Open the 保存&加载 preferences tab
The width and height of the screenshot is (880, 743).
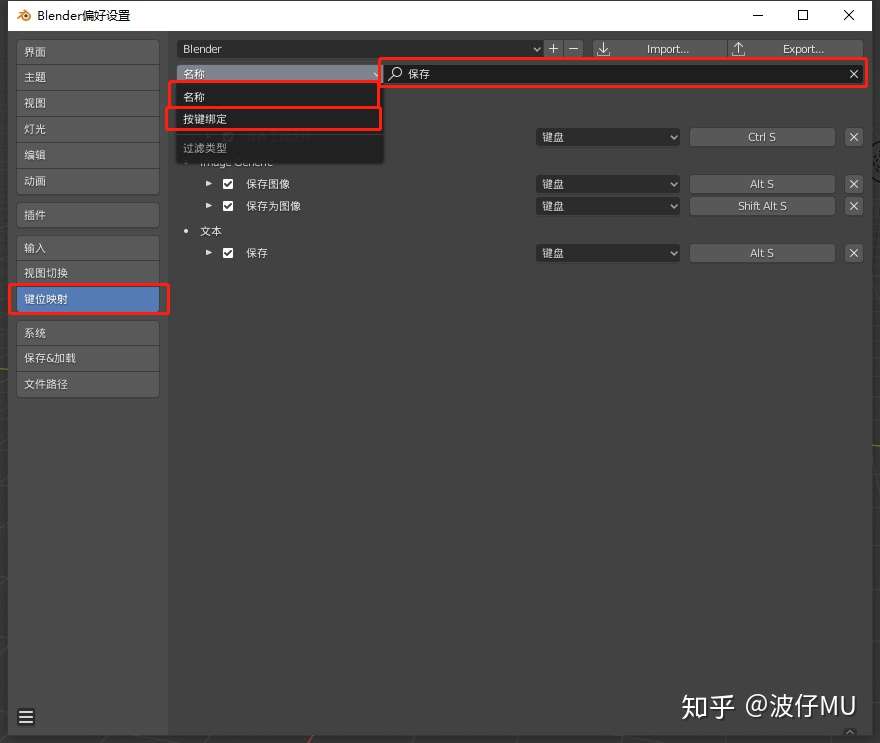(x=88, y=358)
